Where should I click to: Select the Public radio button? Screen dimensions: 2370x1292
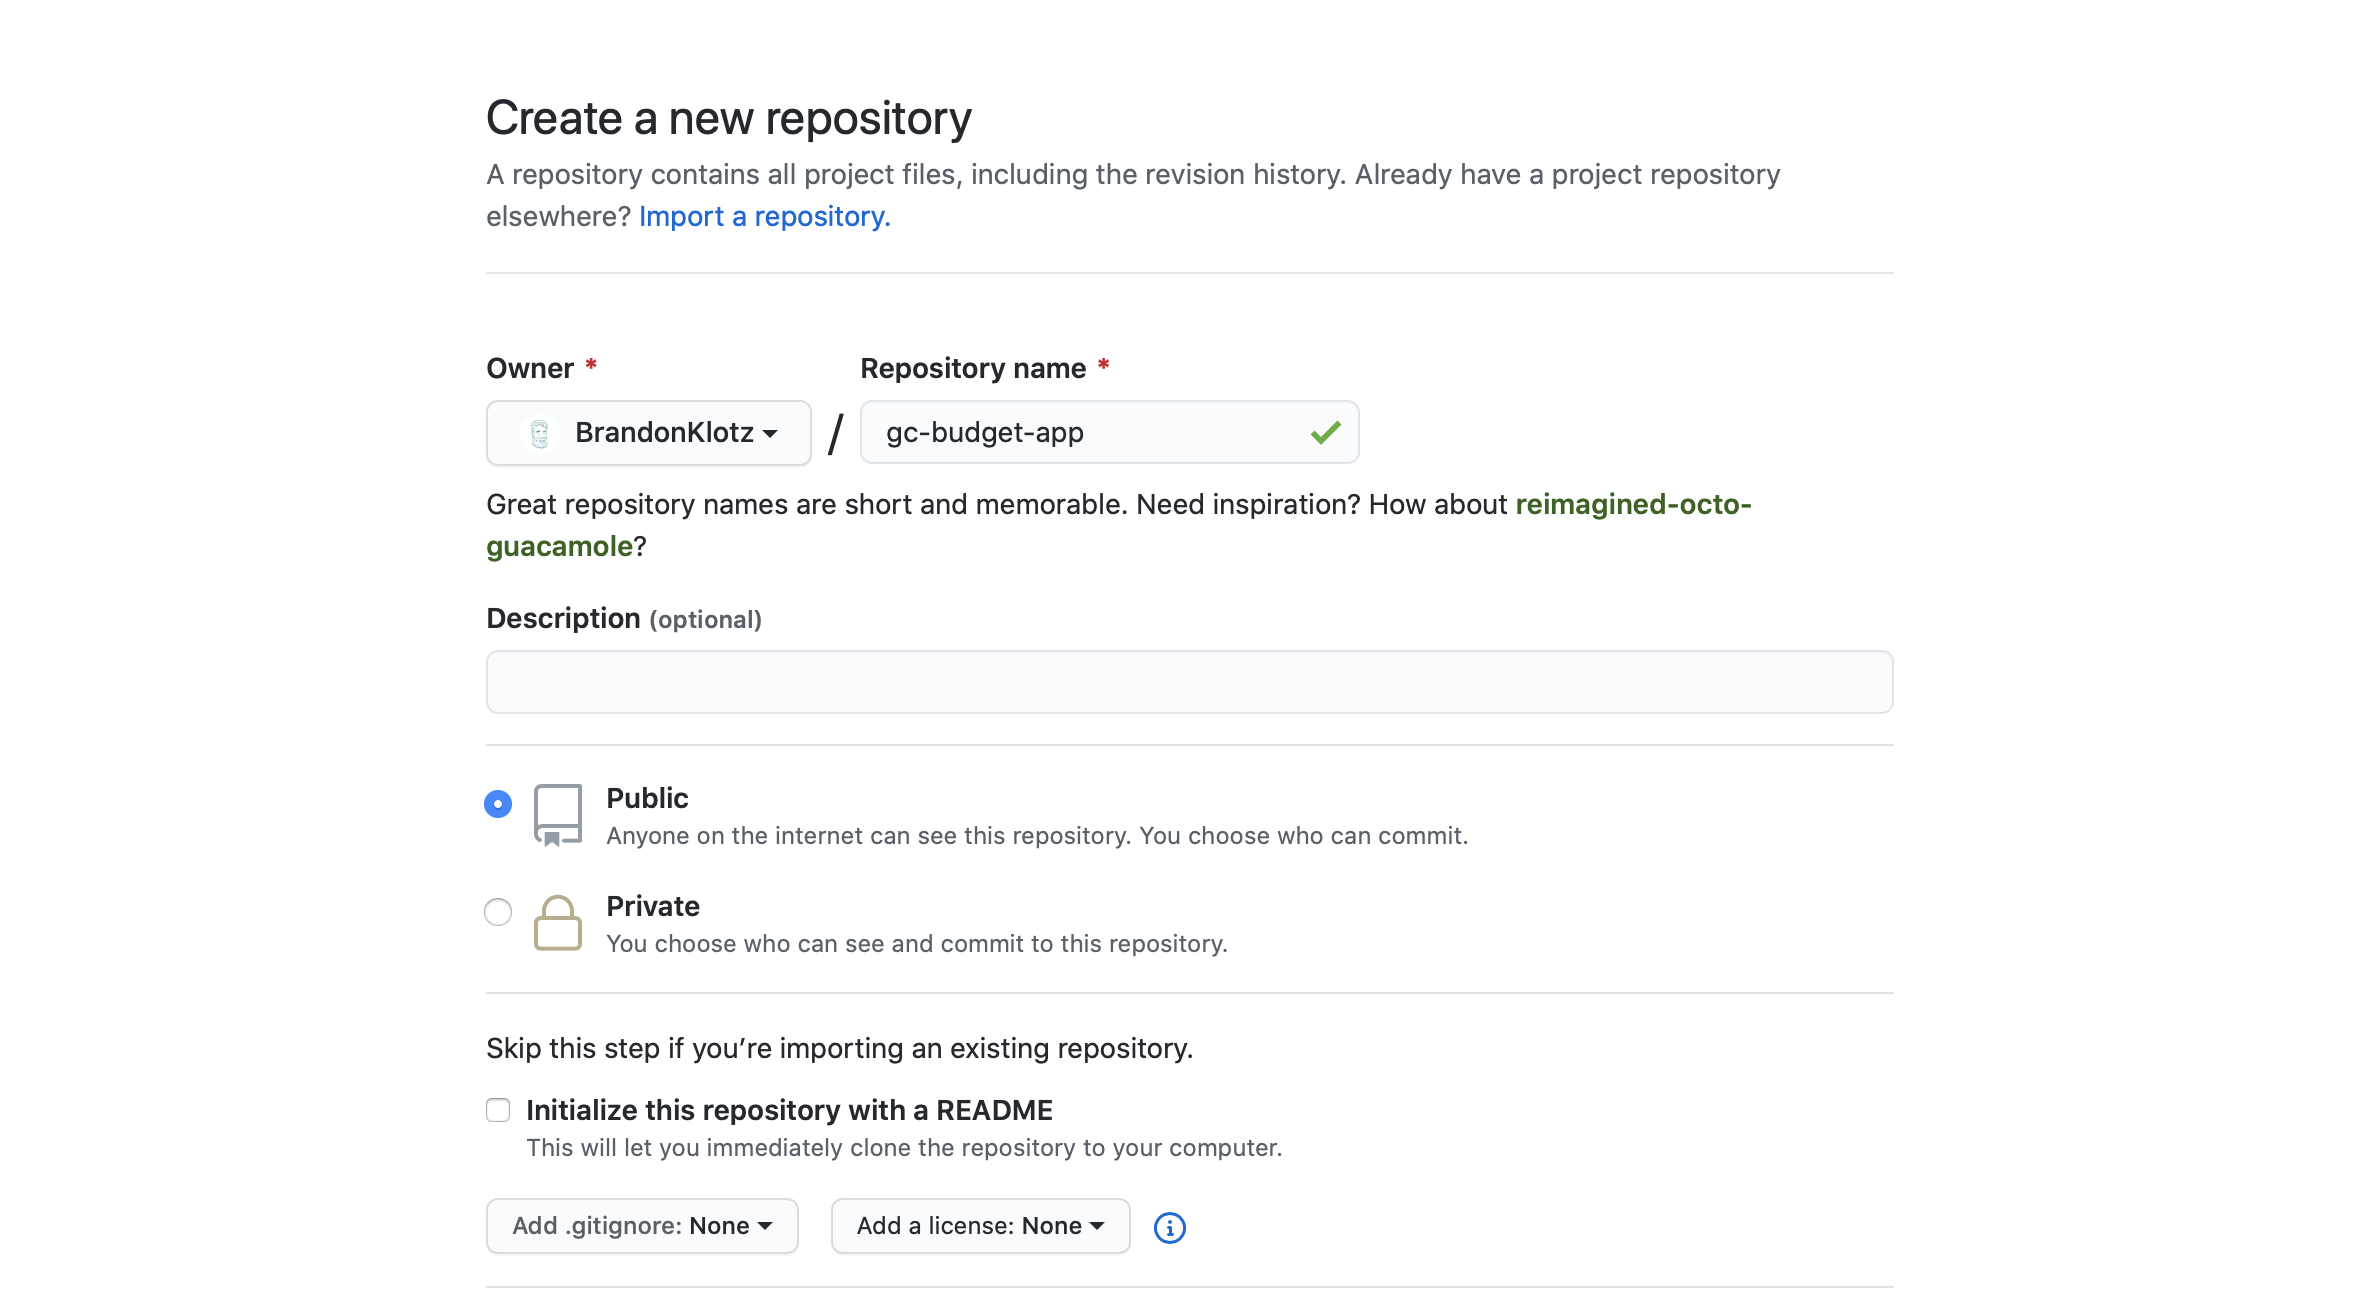pyautogui.click(x=498, y=804)
